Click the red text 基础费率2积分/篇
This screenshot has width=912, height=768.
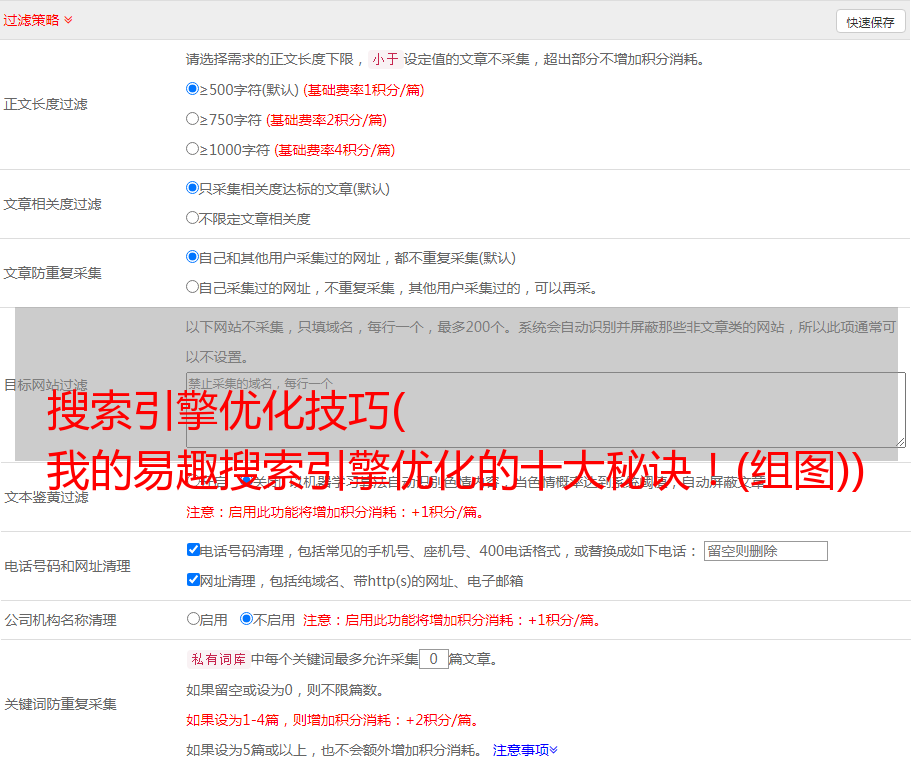[326, 120]
